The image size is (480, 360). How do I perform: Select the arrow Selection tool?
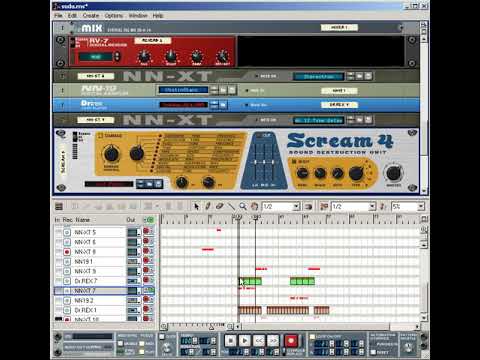(x=197, y=207)
